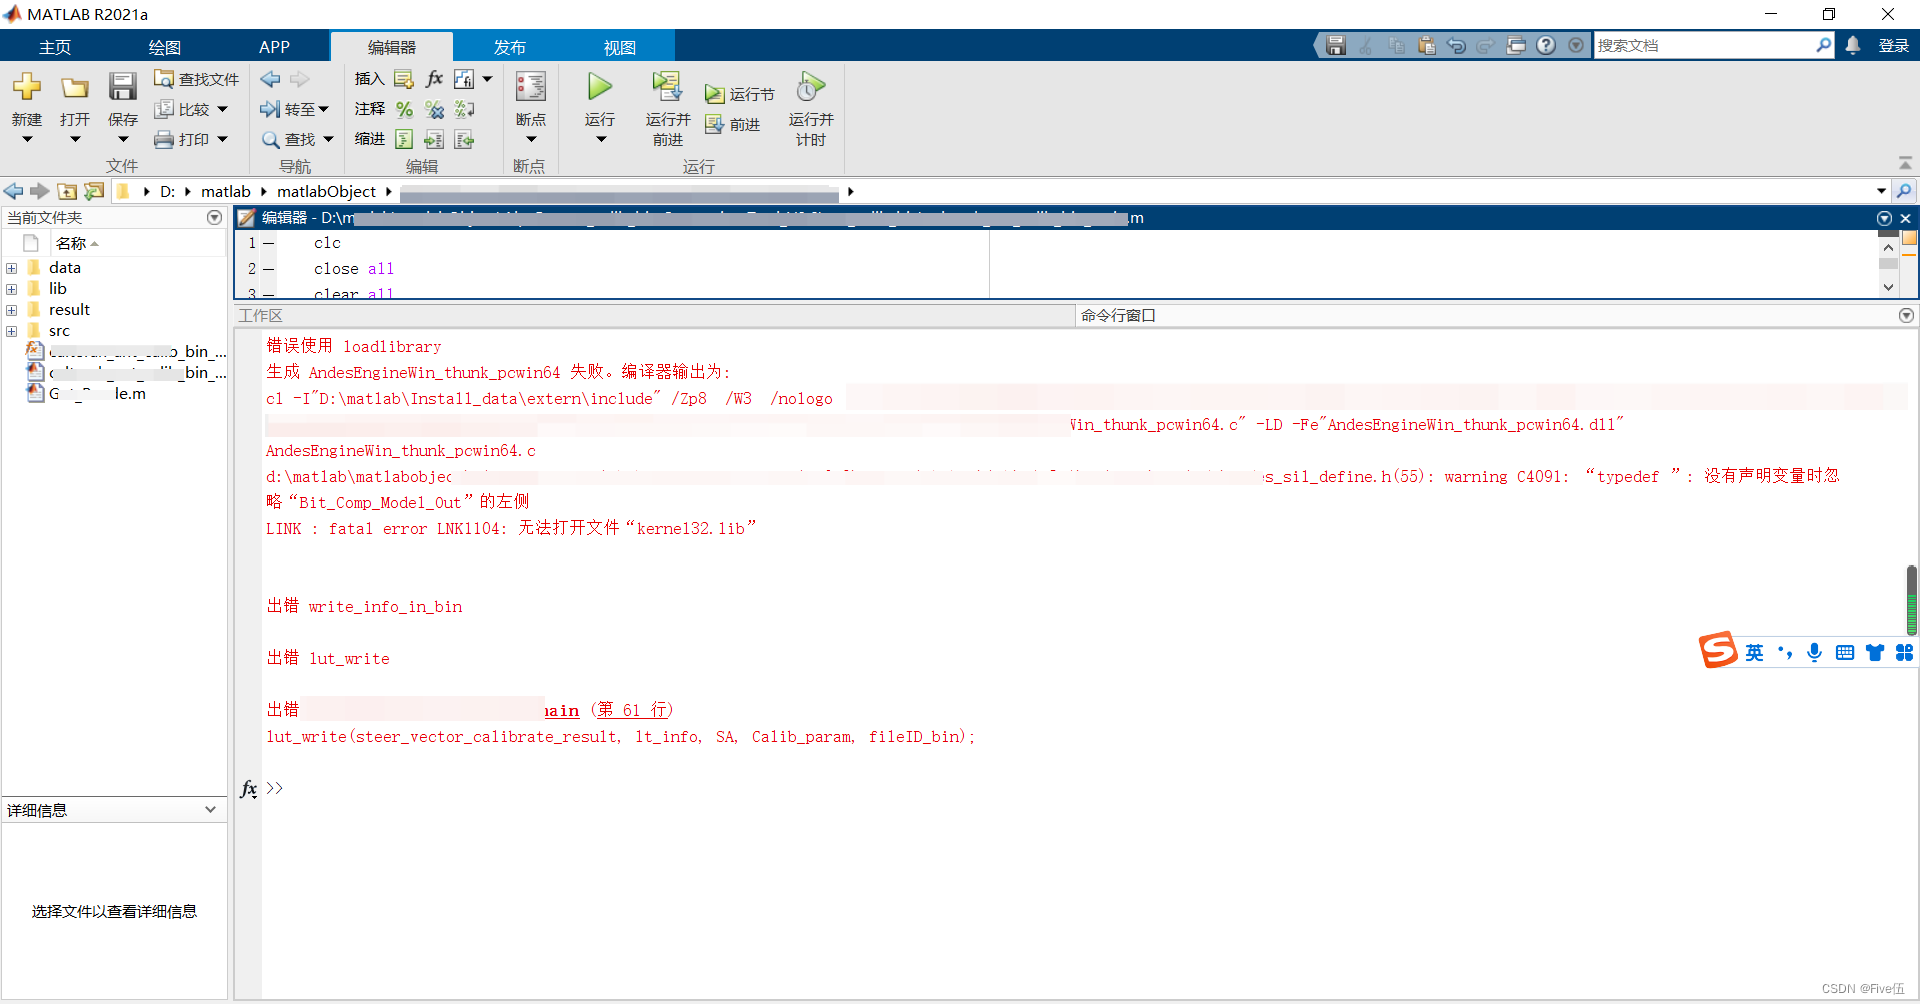Switch to the 视图 tab

tap(620, 47)
